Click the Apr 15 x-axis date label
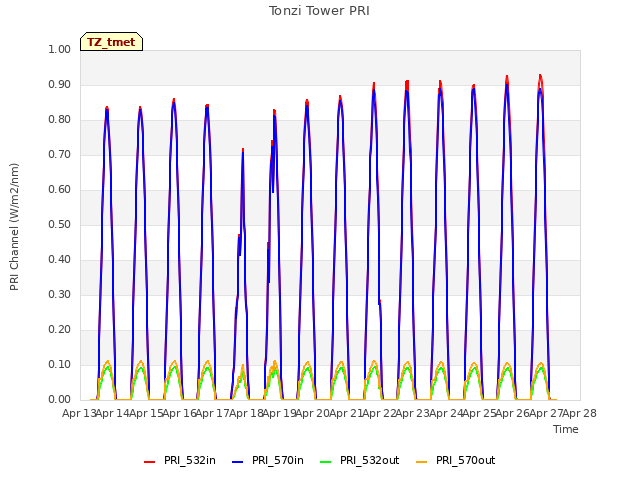Viewport: 640px width, 480px height. 146,413
